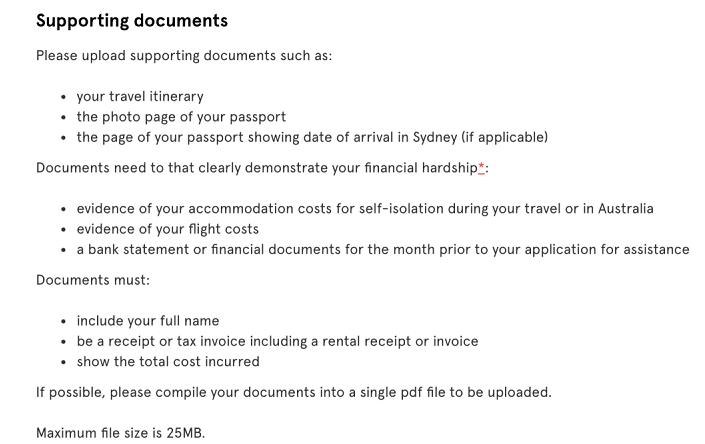705x444 pixels.
Task: Select the 'evidence of your flight costs' bullet
Action: coord(167,229)
